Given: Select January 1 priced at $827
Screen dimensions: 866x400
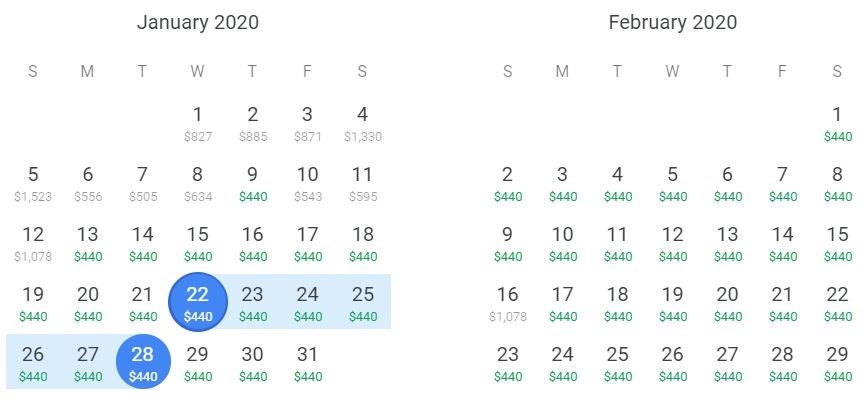Looking at the screenshot, I should tap(198, 123).
